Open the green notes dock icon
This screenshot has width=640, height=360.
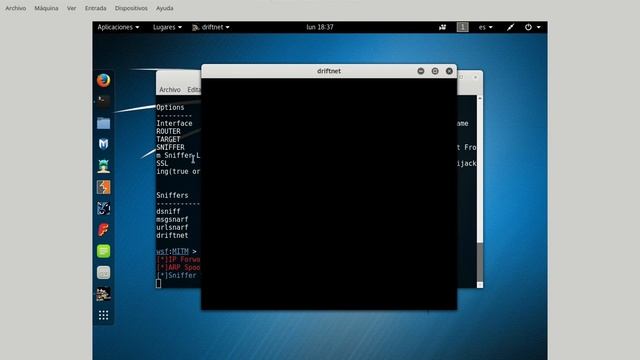tap(103, 251)
